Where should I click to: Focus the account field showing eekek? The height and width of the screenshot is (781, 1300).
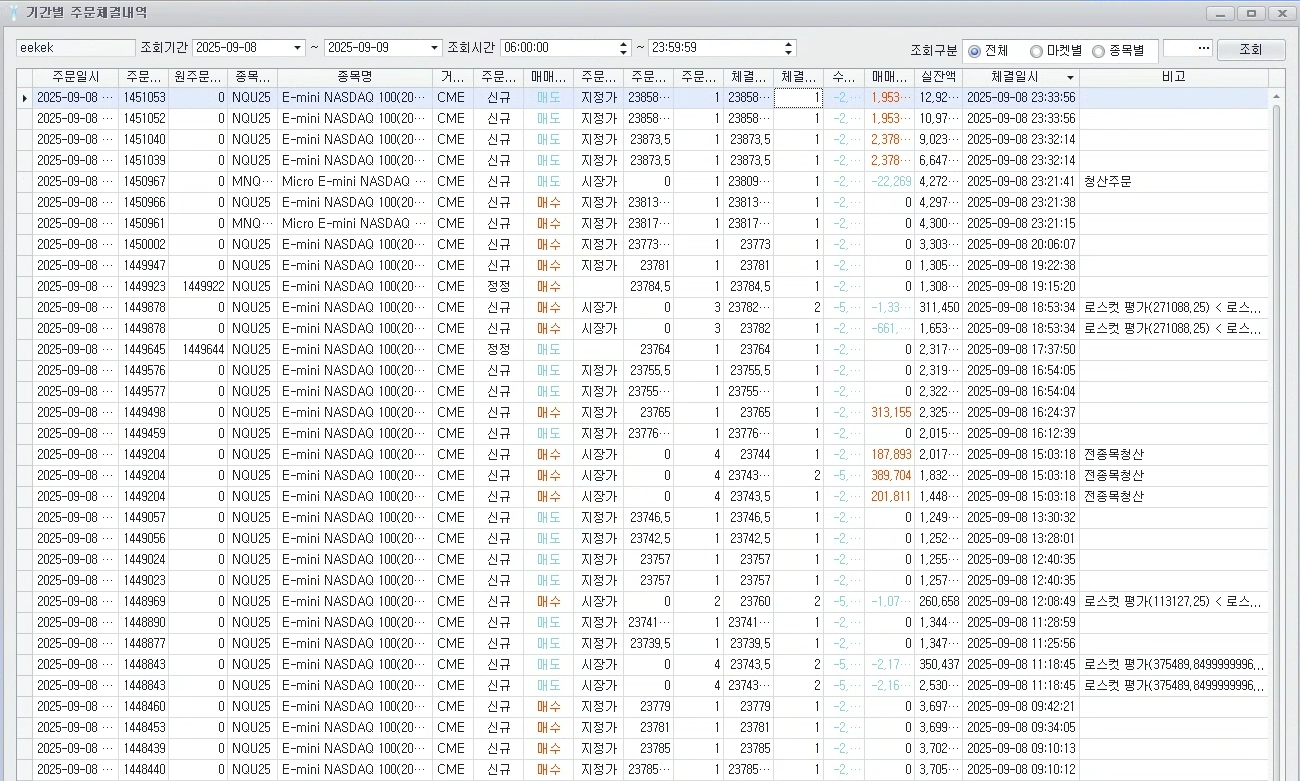[76, 48]
